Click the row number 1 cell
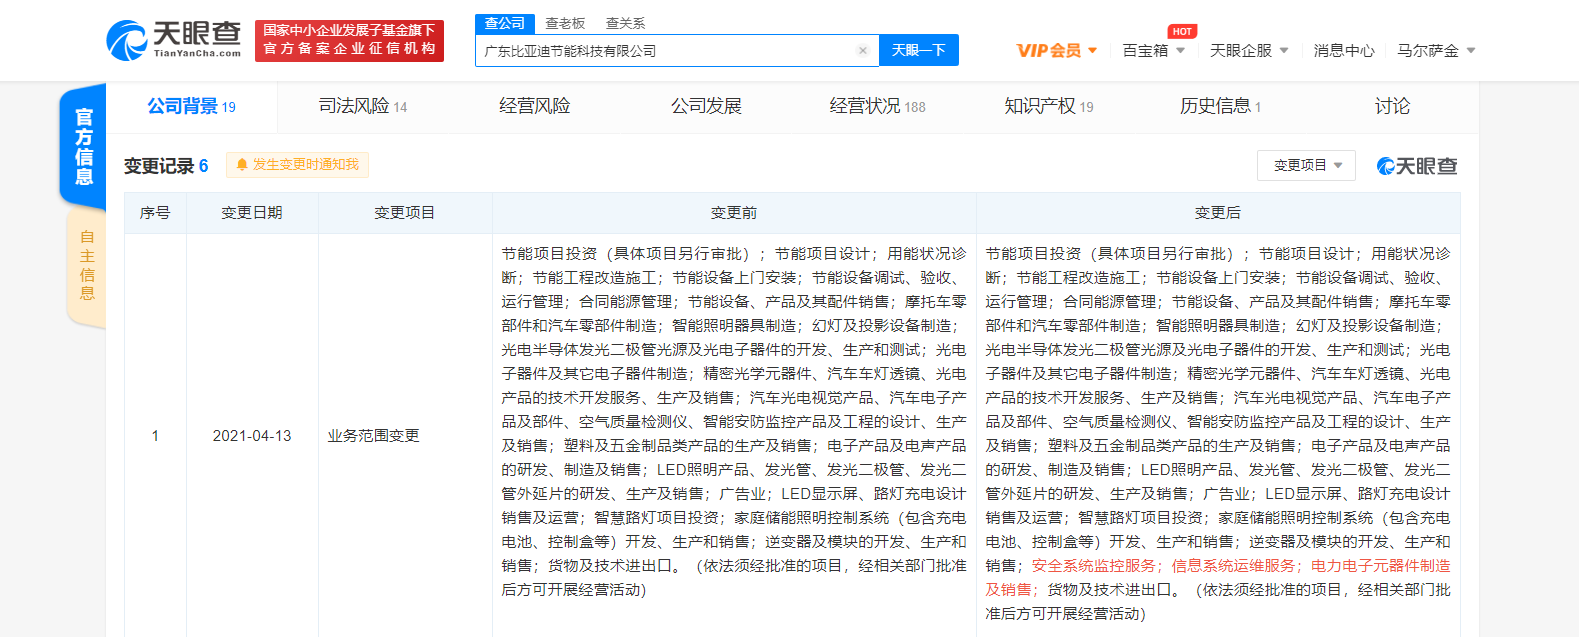1579x637 pixels. point(155,436)
